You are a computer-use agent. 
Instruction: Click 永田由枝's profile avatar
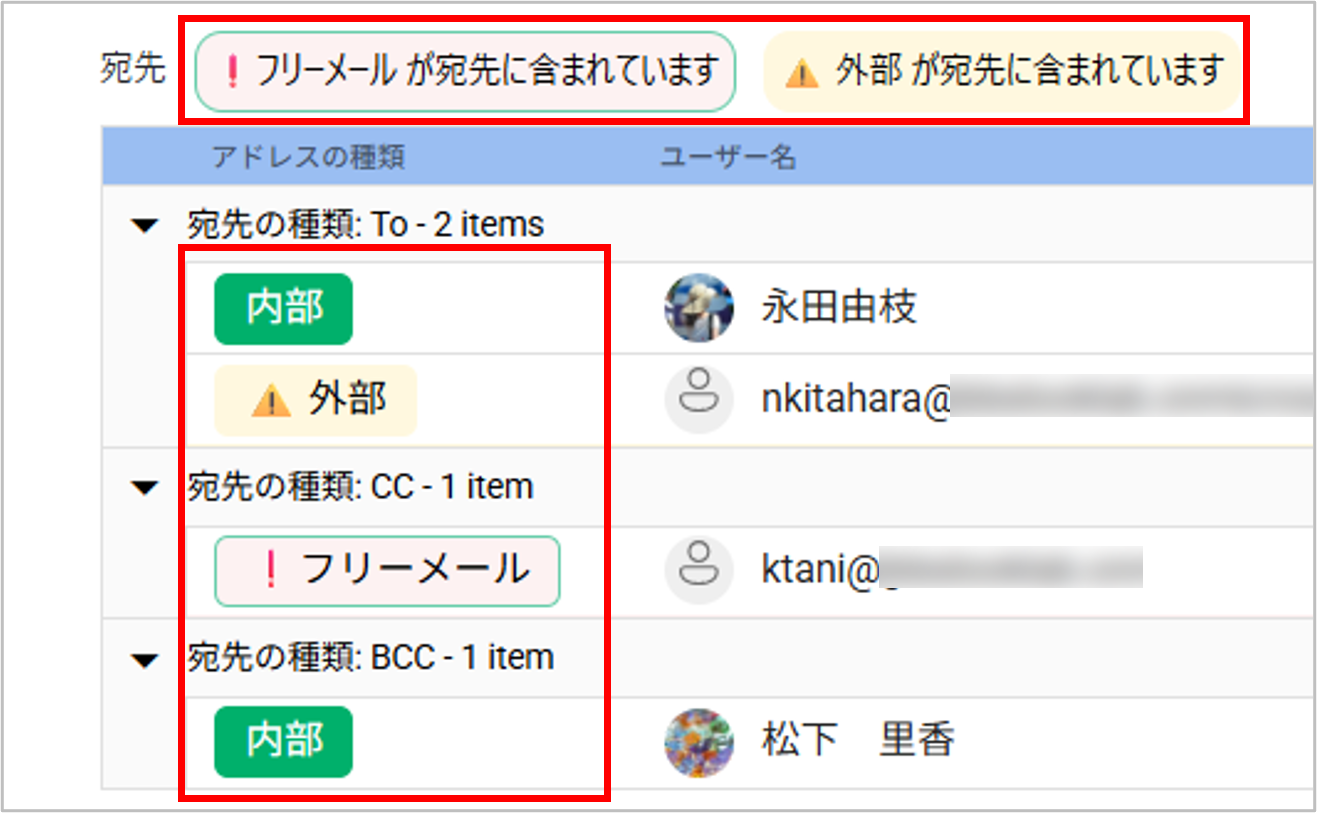tap(698, 308)
